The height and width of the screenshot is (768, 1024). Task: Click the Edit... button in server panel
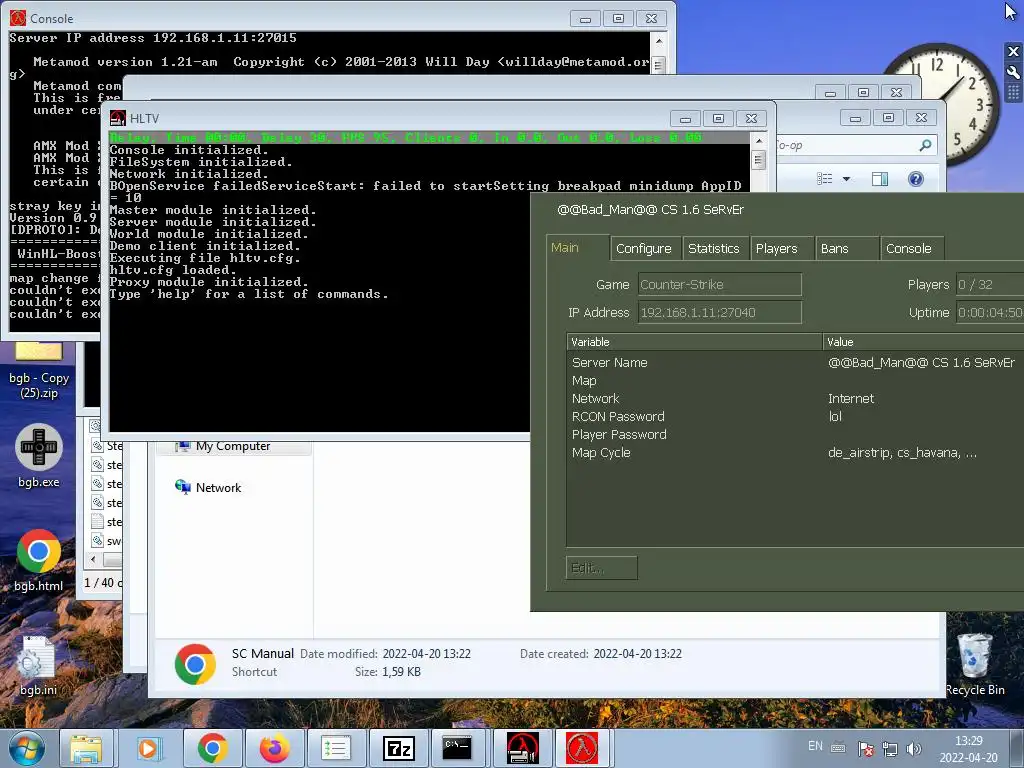point(601,568)
